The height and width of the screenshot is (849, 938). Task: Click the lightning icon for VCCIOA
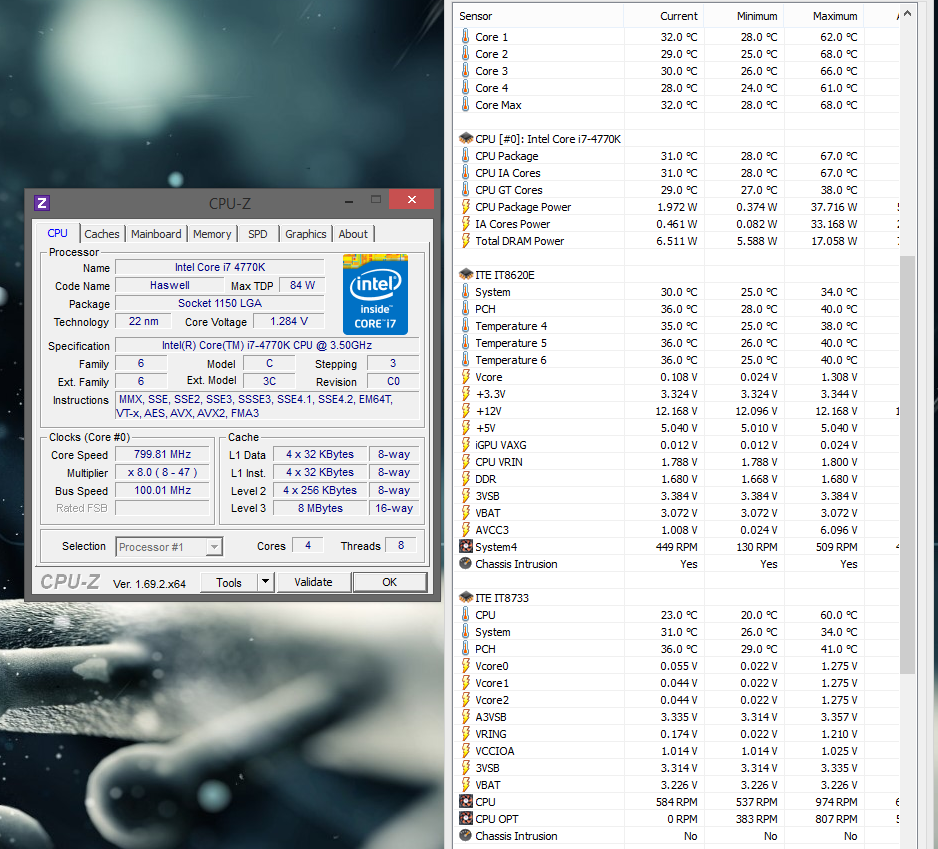[x=465, y=751]
